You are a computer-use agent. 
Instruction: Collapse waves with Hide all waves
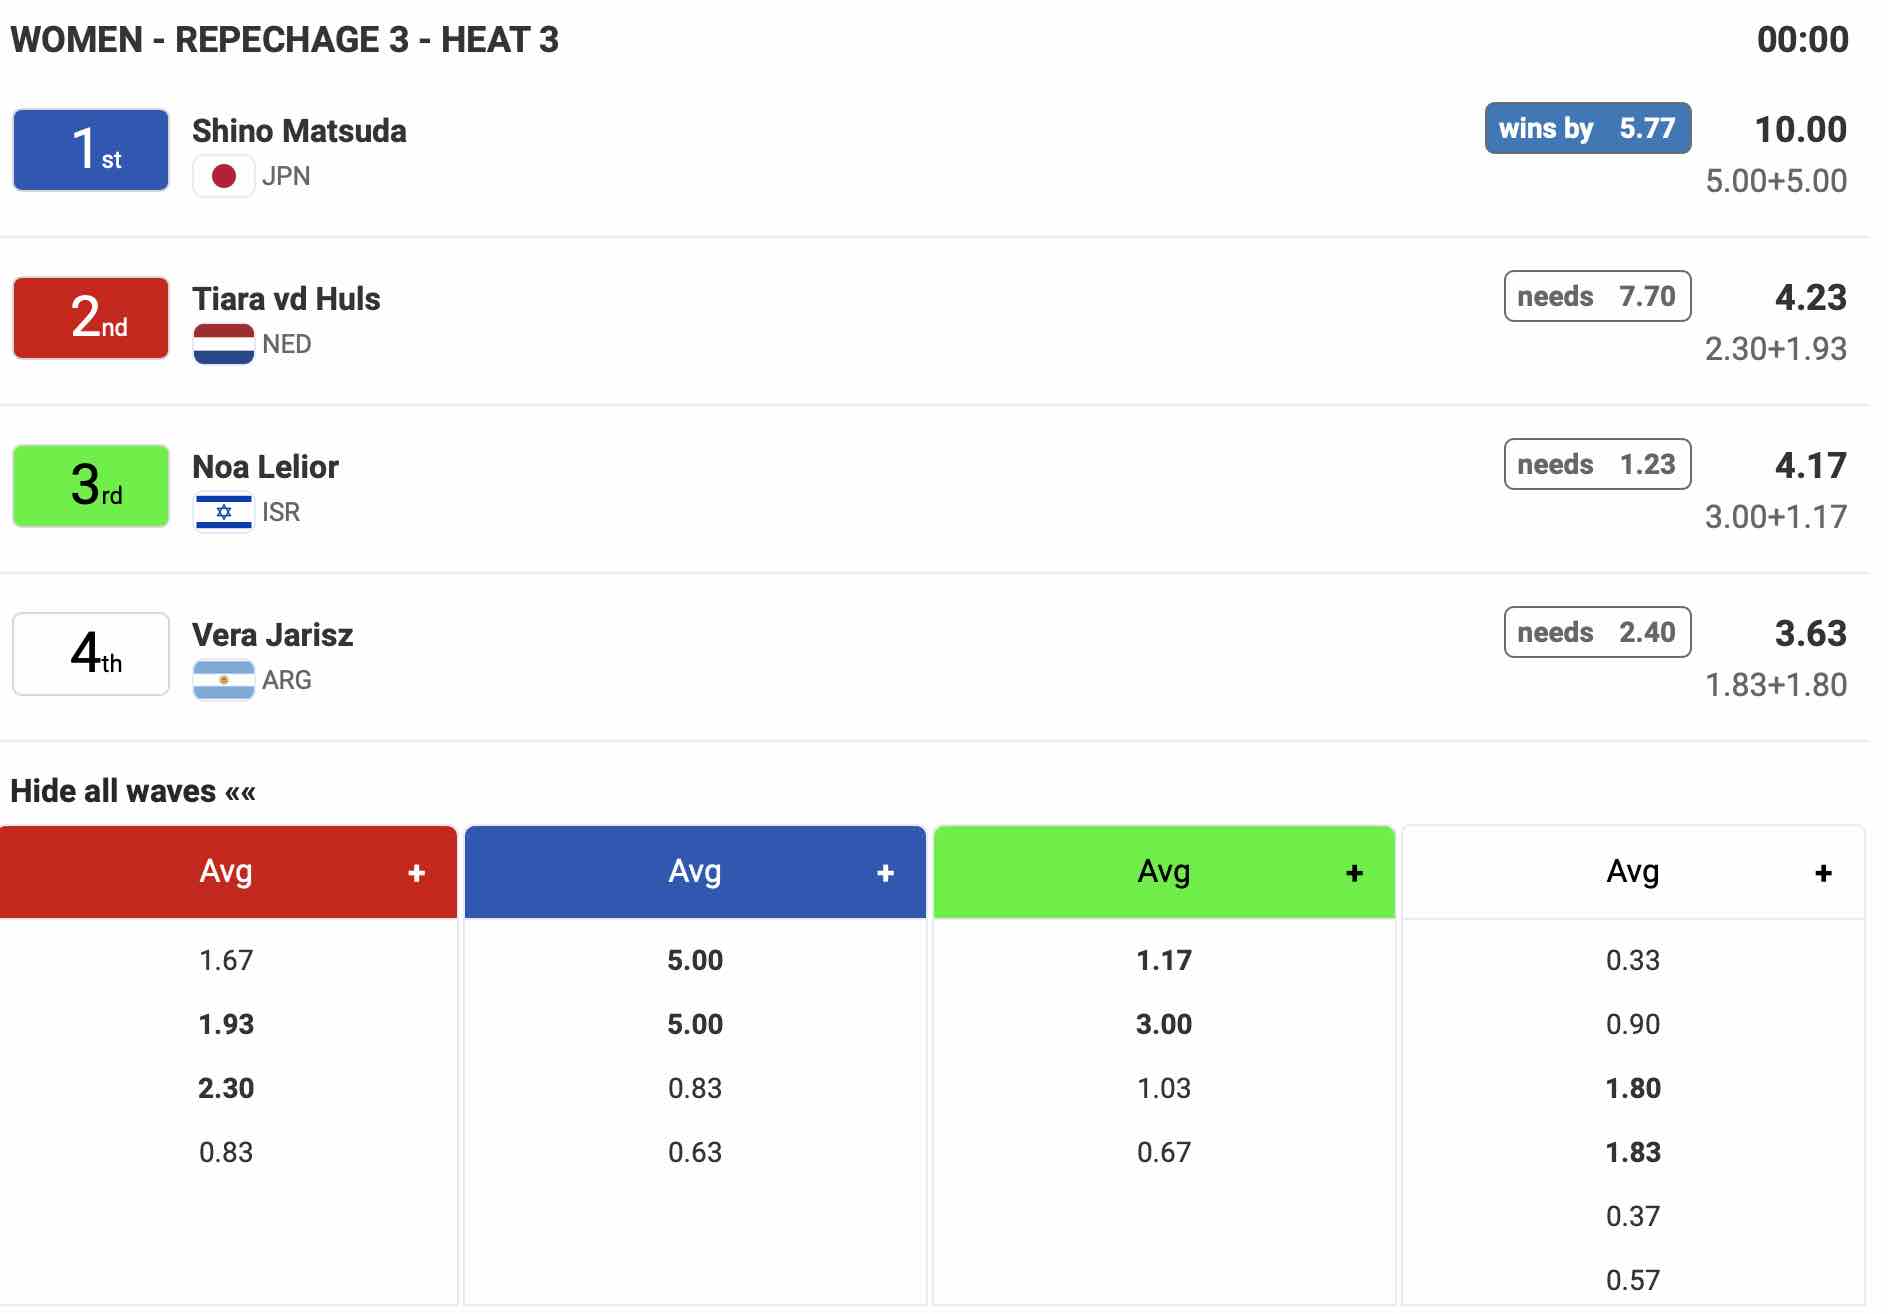click(133, 791)
